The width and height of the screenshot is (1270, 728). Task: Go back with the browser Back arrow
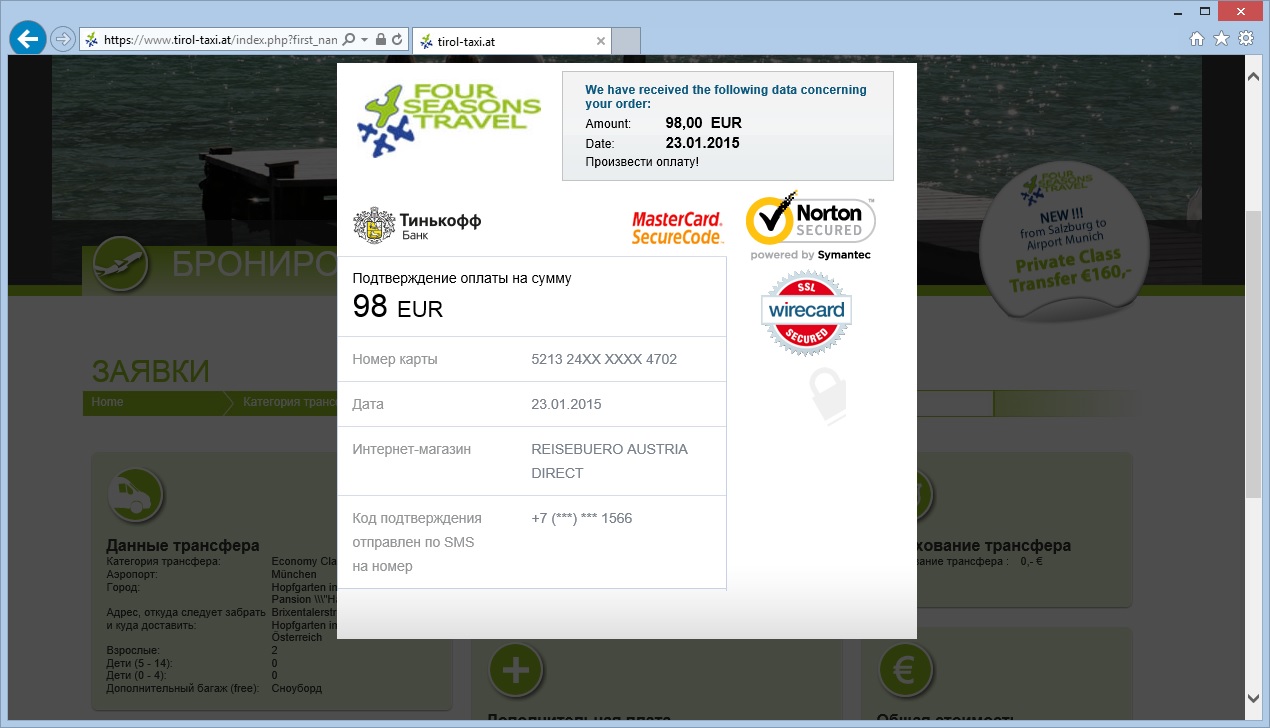tap(28, 39)
